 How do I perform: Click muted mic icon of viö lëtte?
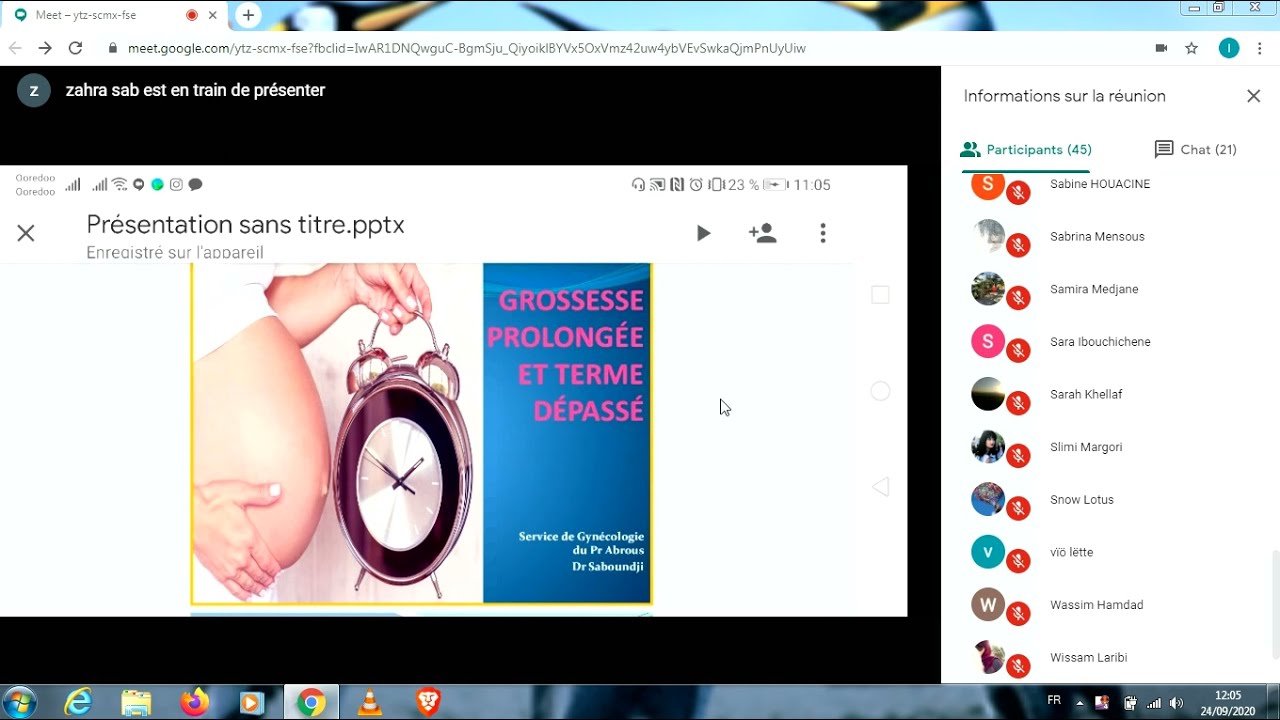[x=1018, y=560]
